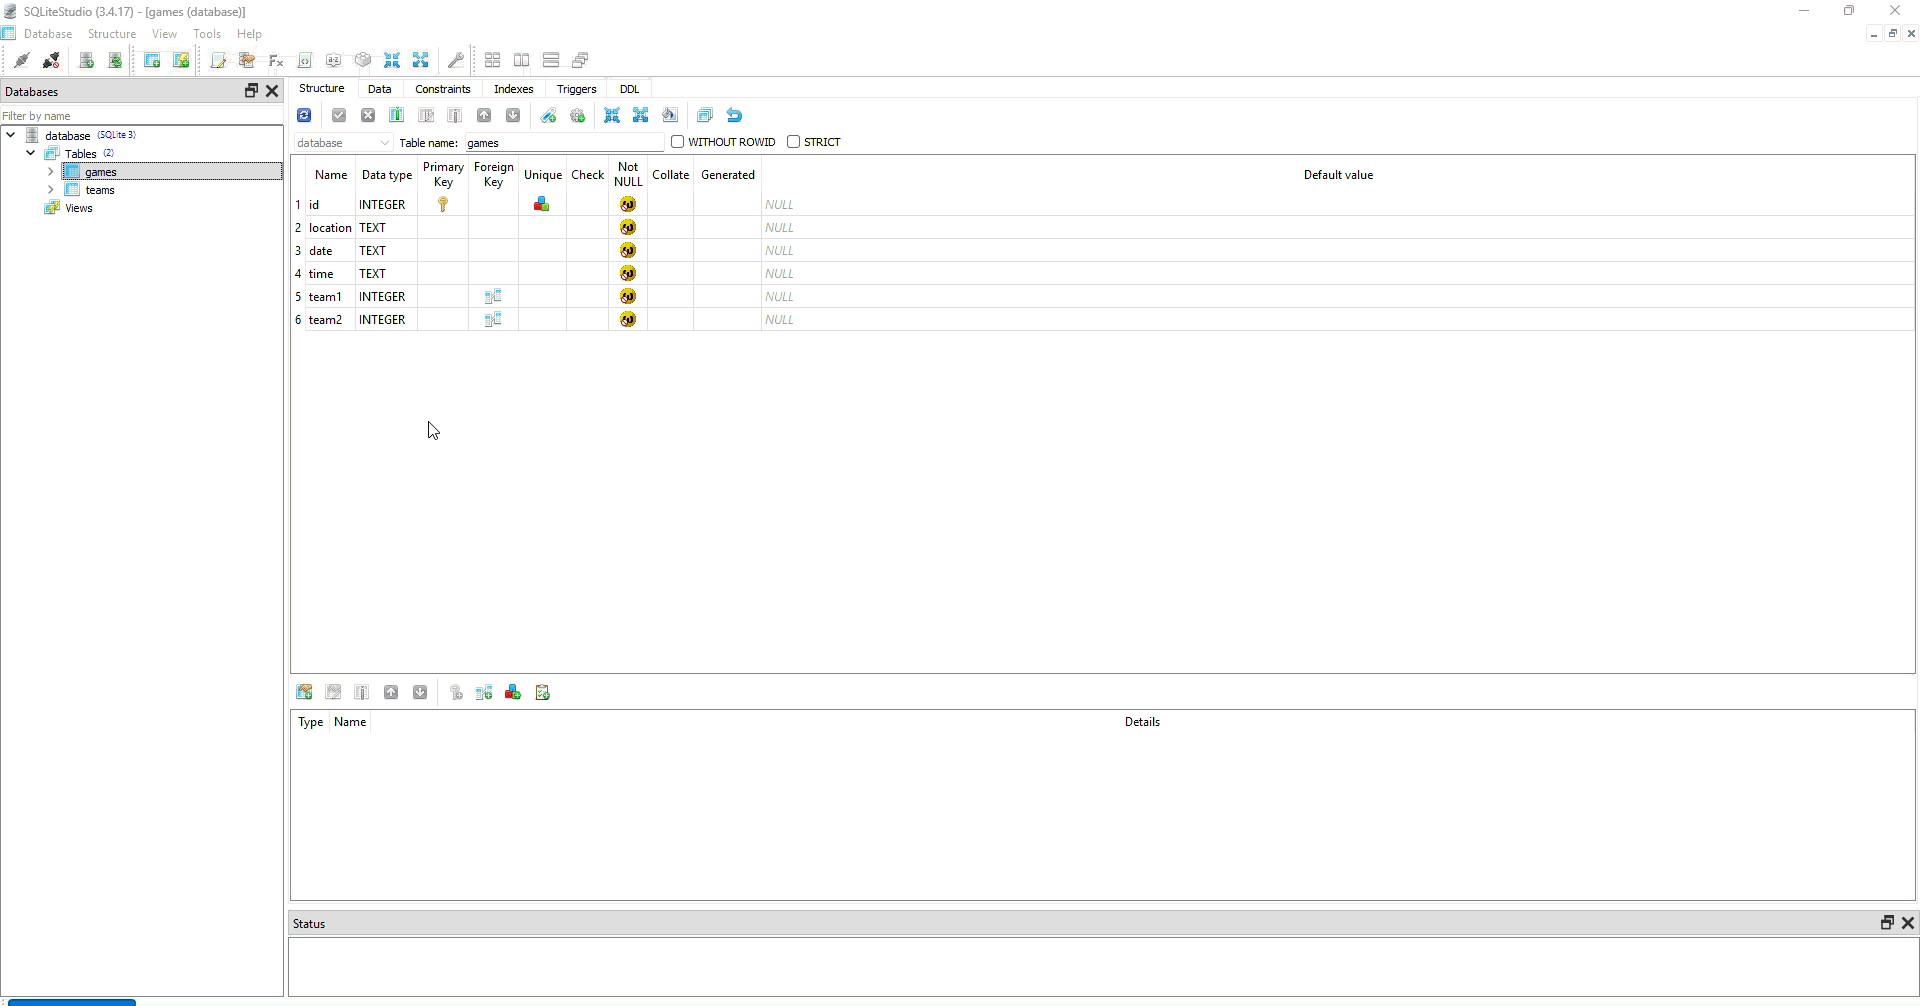Click the Add column icon
The width and height of the screenshot is (1920, 1006).
[x=397, y=116]
